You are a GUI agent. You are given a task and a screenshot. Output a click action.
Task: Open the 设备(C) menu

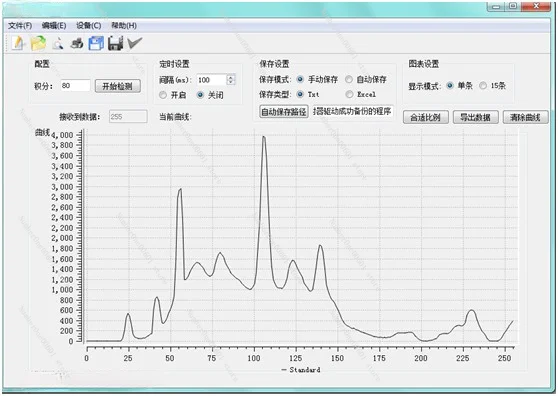[x=89, y=26]
